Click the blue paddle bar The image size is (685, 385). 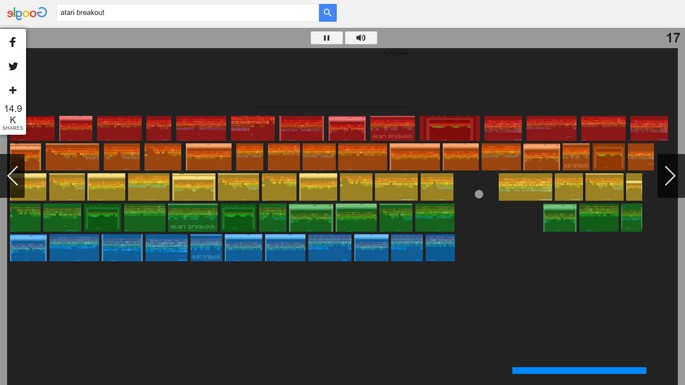579,371
